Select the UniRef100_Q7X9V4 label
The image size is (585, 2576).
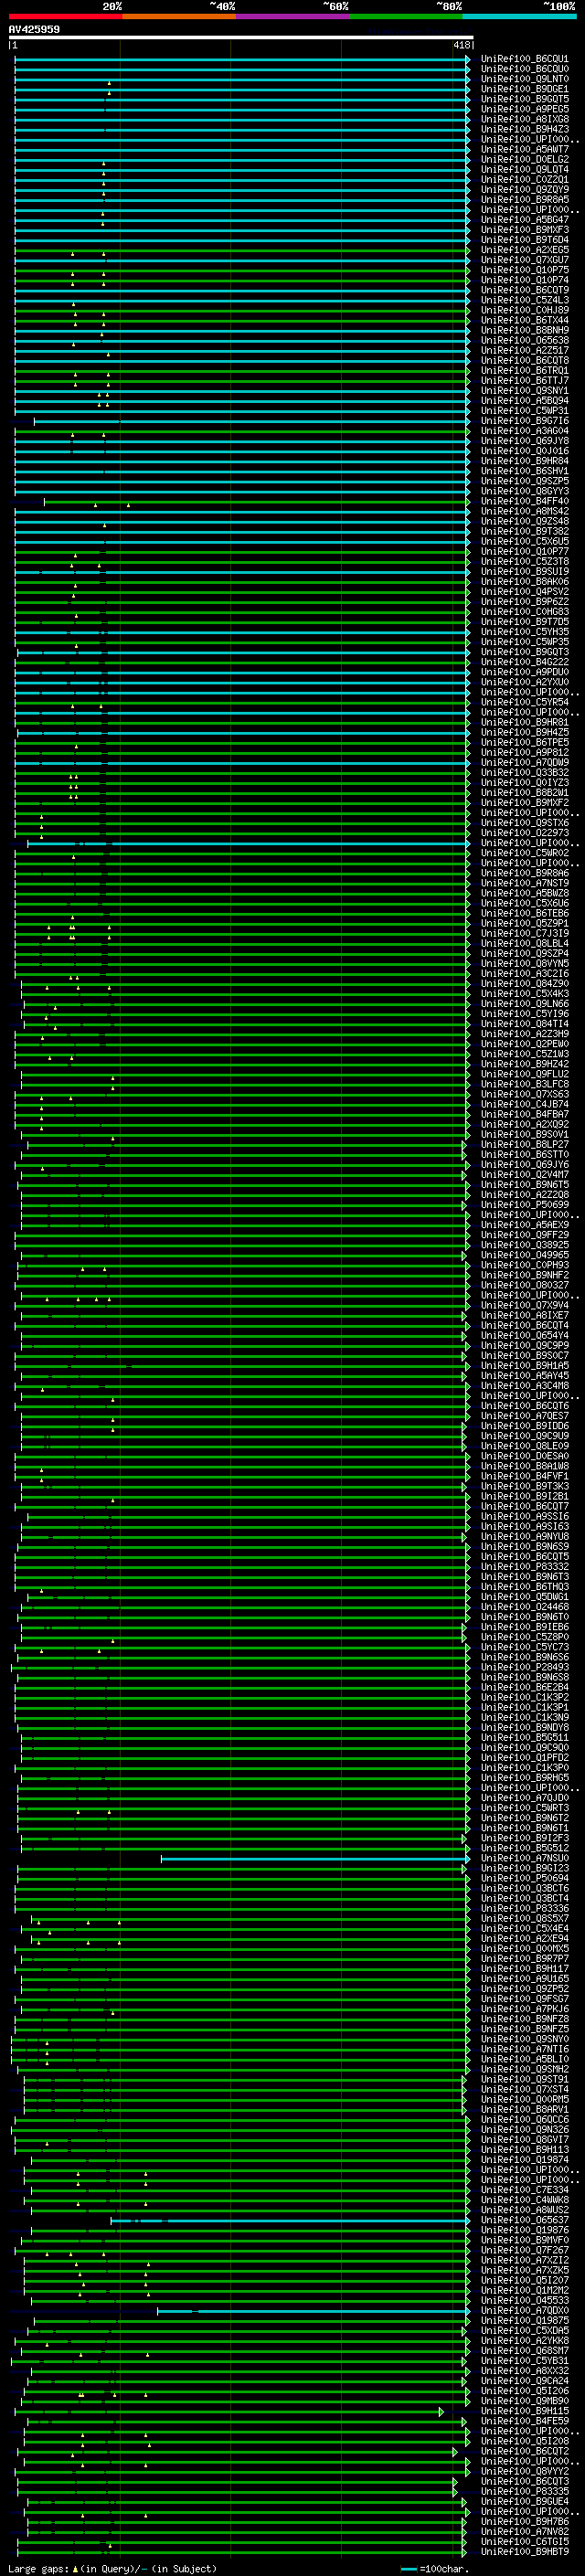pyautogui.click(x=524, y=1306)
